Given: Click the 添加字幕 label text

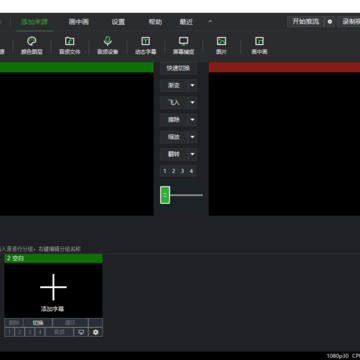Looking at the screenshot, I should tap(53, 309).
